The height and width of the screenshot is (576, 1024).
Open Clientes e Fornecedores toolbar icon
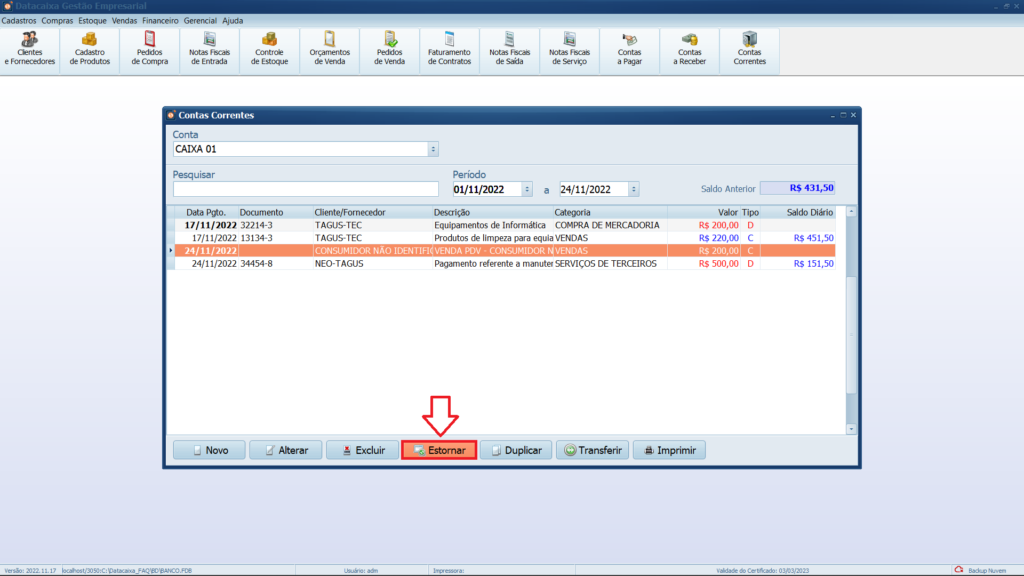click(30, 49)
